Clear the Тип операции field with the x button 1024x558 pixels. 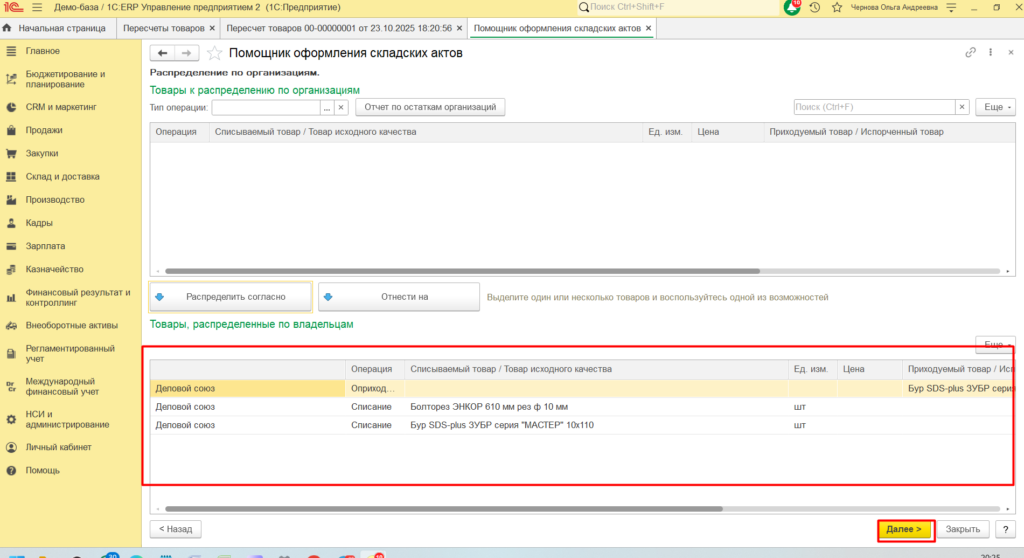[341, 107]
